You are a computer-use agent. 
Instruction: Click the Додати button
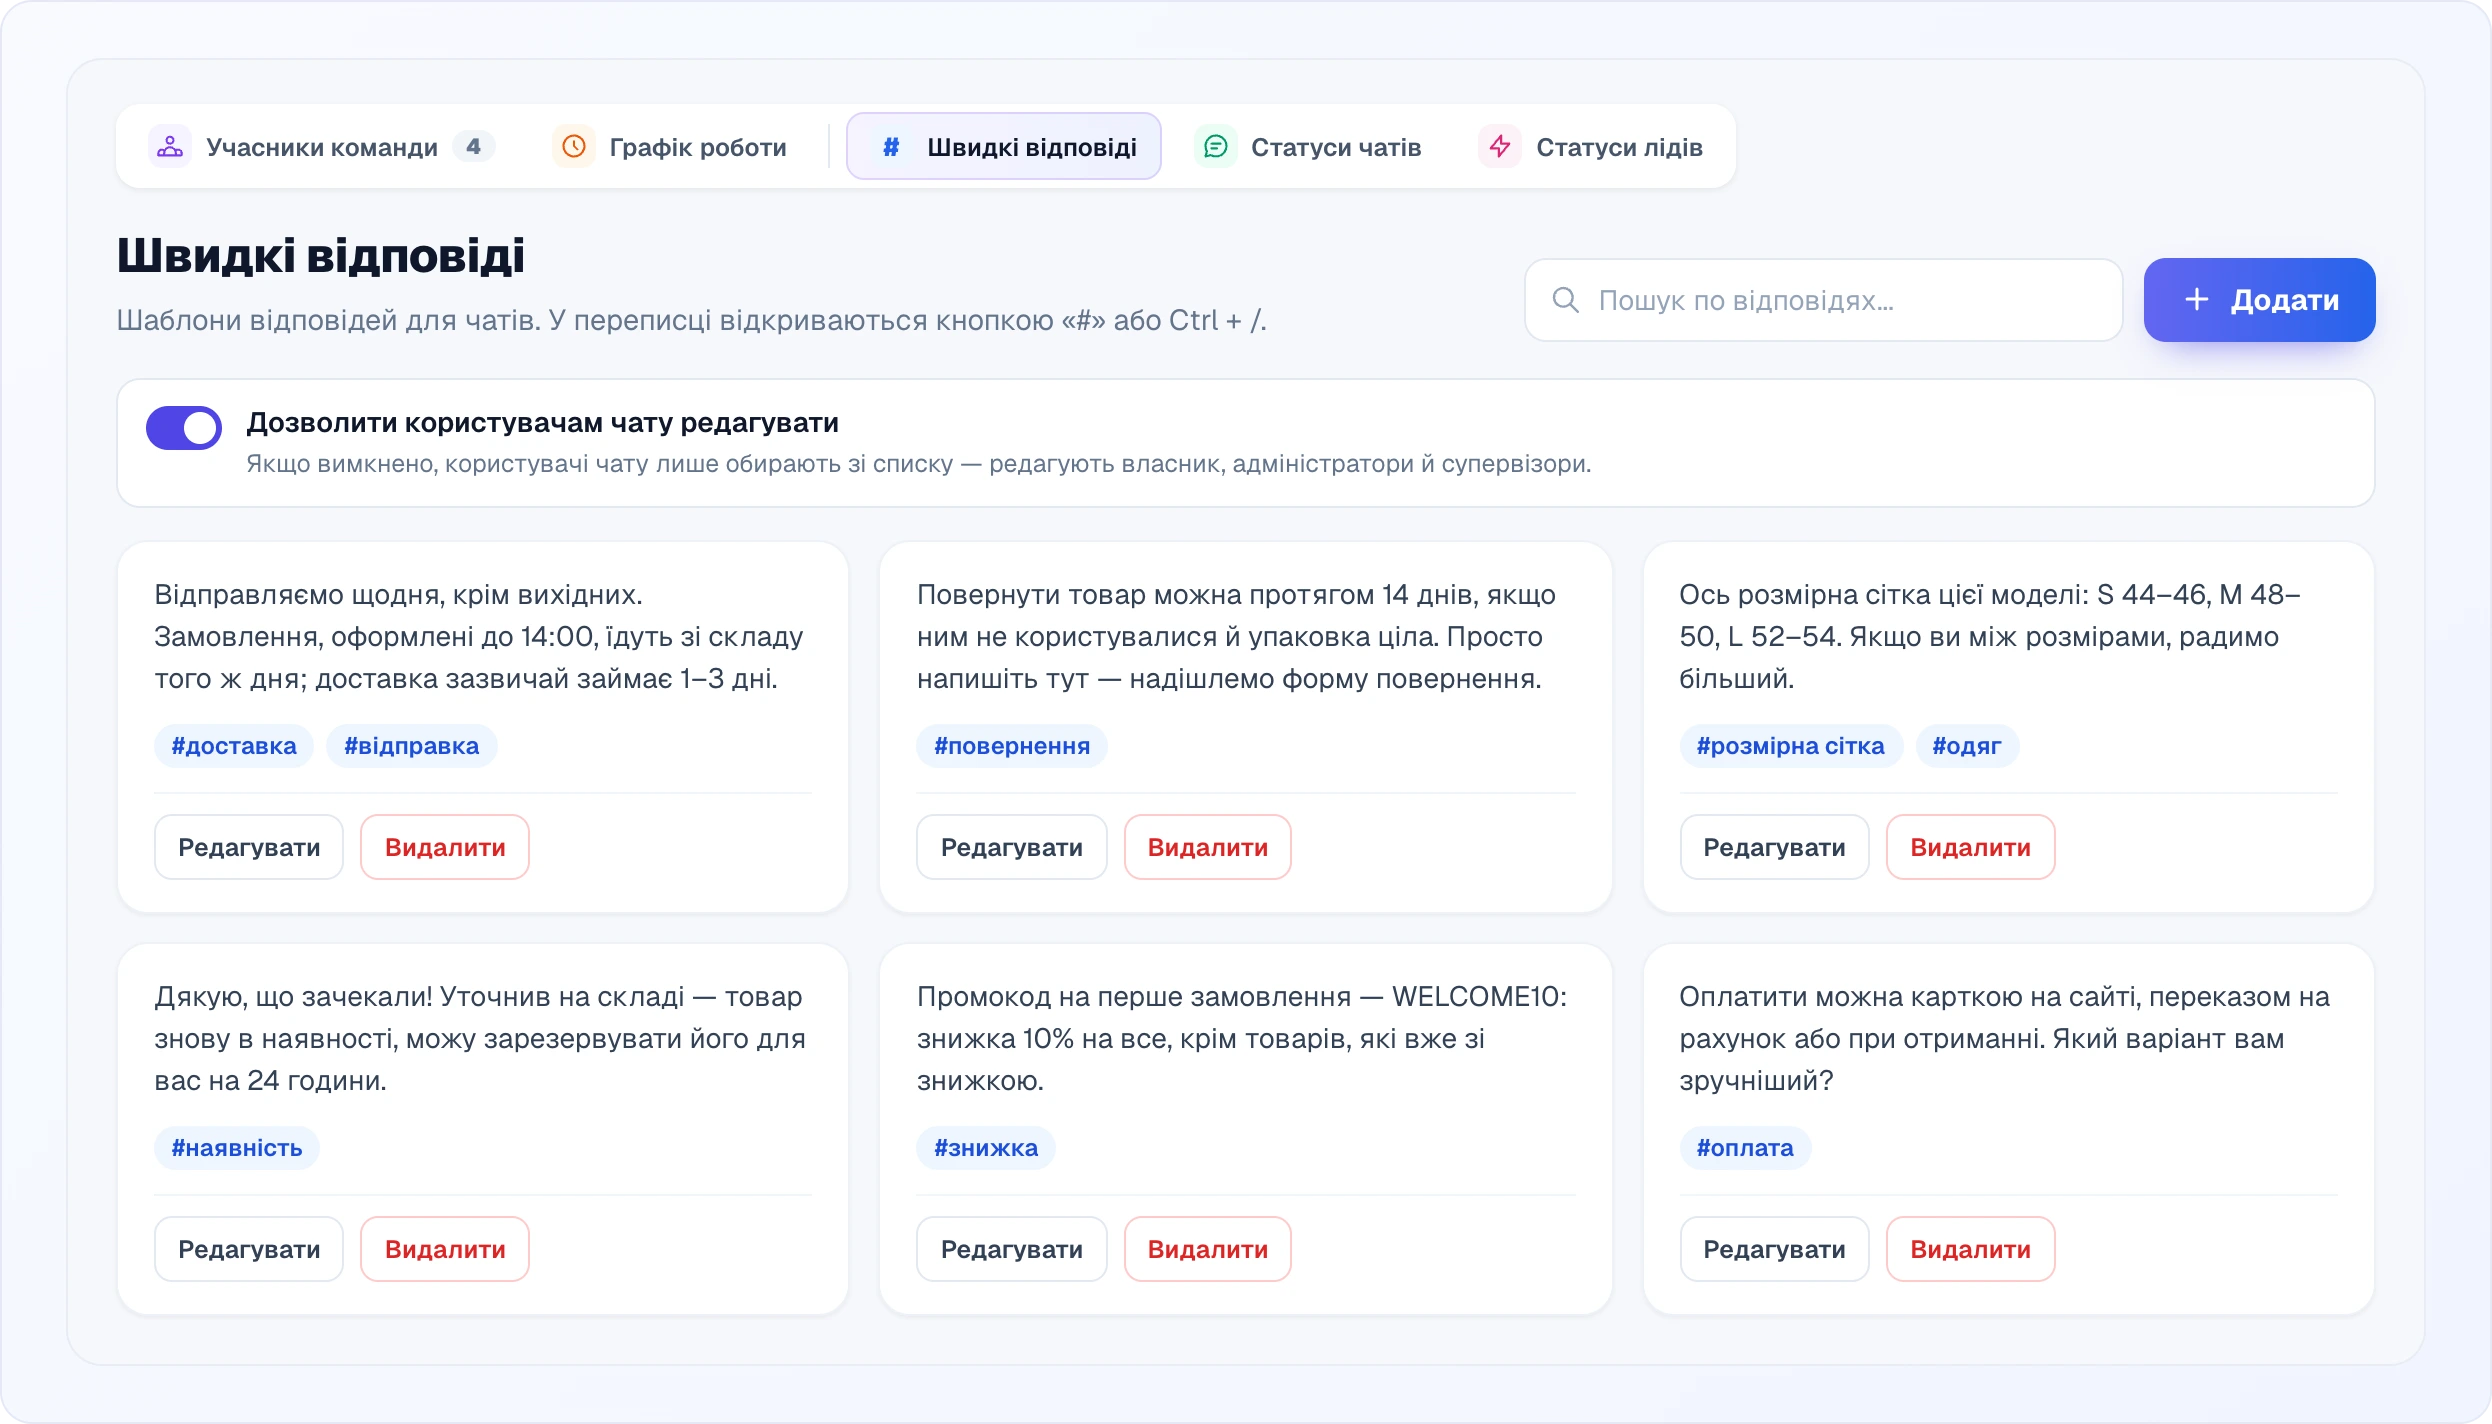(x=2260, y=300)
